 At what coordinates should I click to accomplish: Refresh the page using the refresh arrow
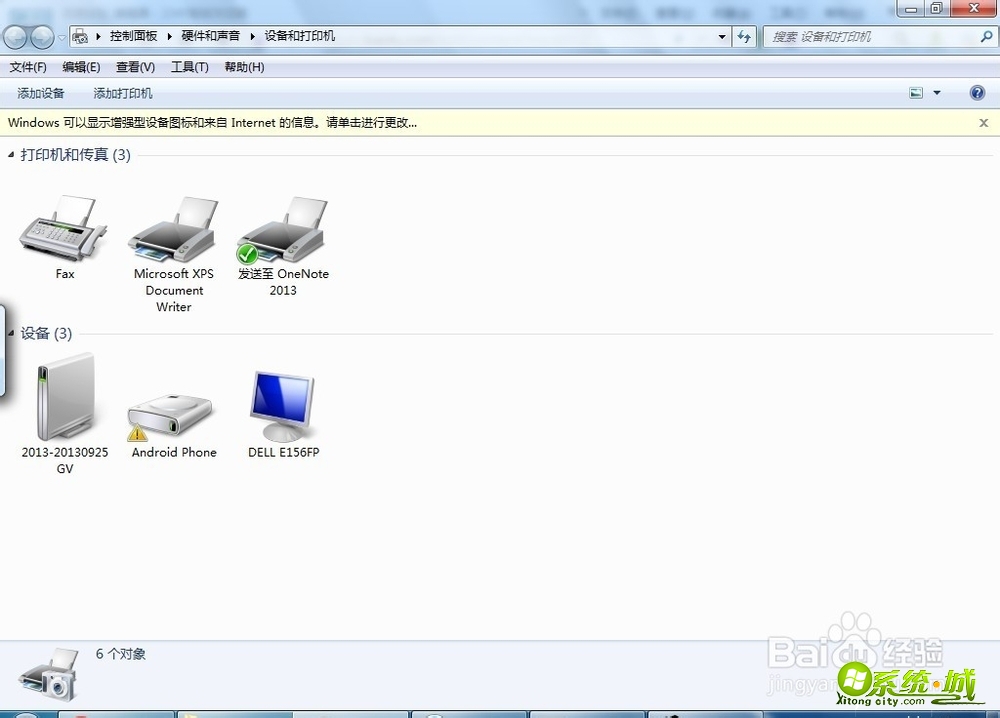coord(744,35)
